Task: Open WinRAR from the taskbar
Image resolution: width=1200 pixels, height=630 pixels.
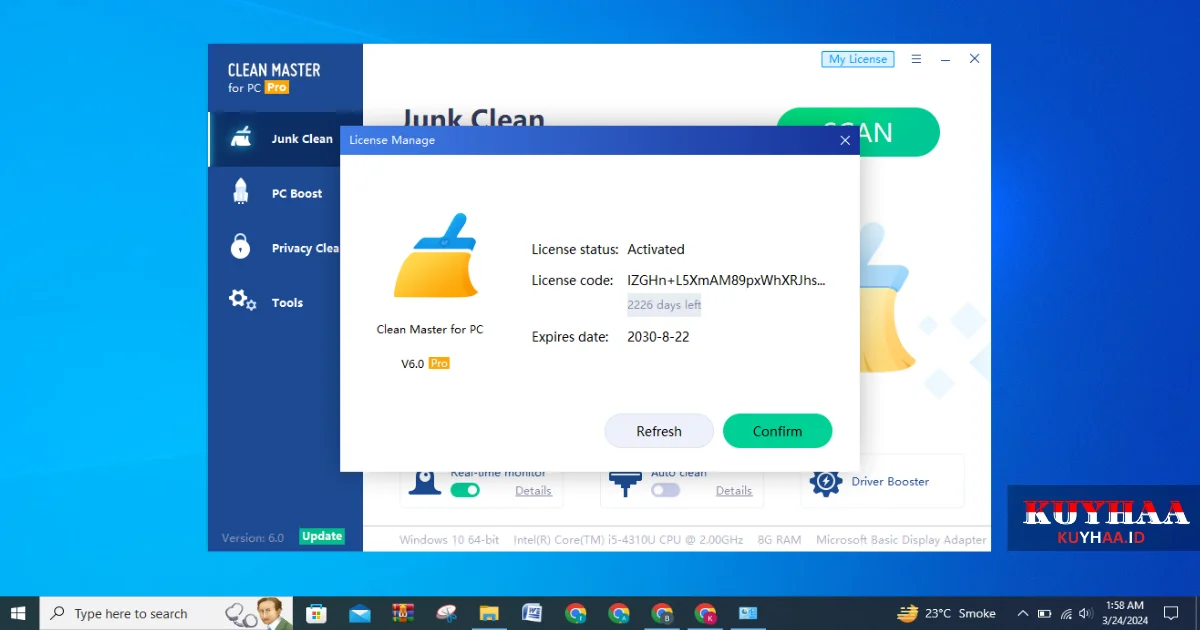Action: pyautogui.click(x=403, y=613)
